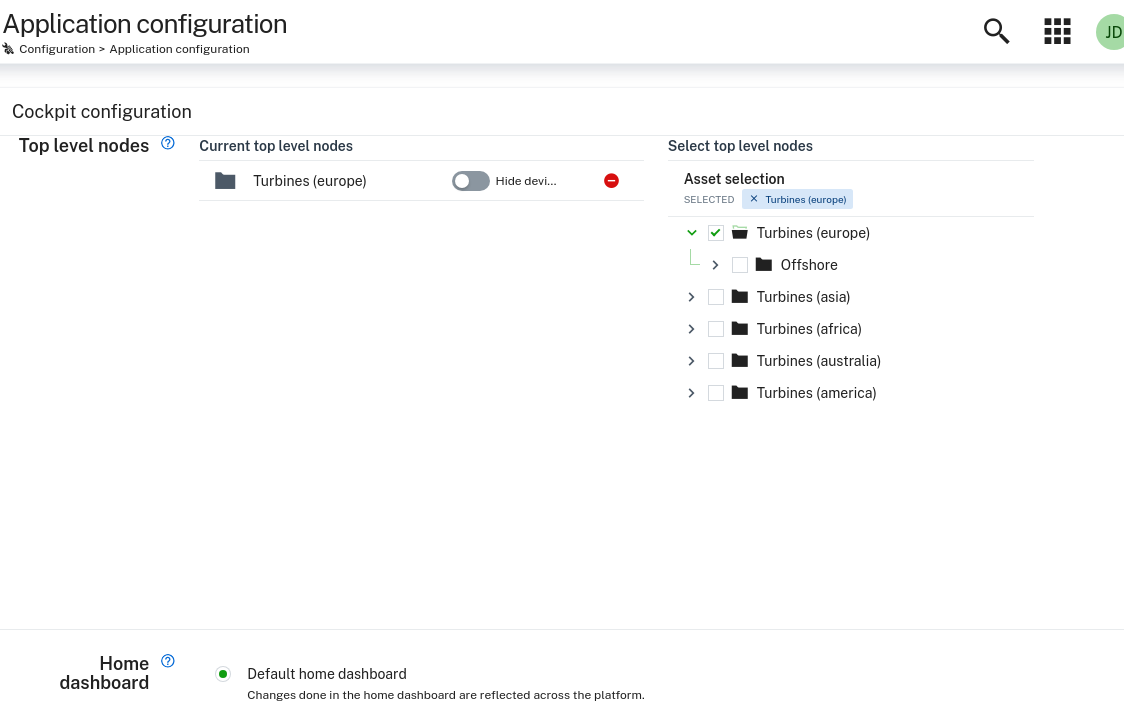The width and height of the screenshot is (1124, 710).
Task: Select Turbines (australia) in the asset tree
Action: tap(818, 360)
